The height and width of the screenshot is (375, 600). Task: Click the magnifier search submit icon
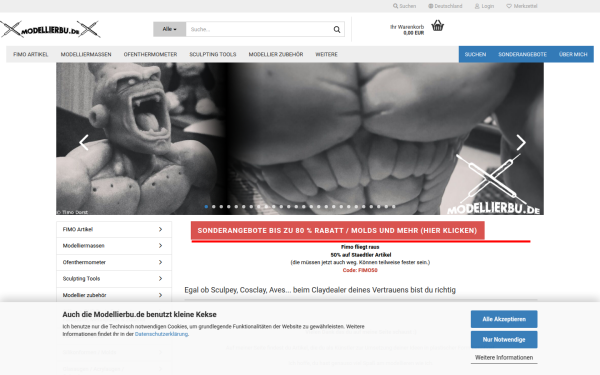pos(337,29)
